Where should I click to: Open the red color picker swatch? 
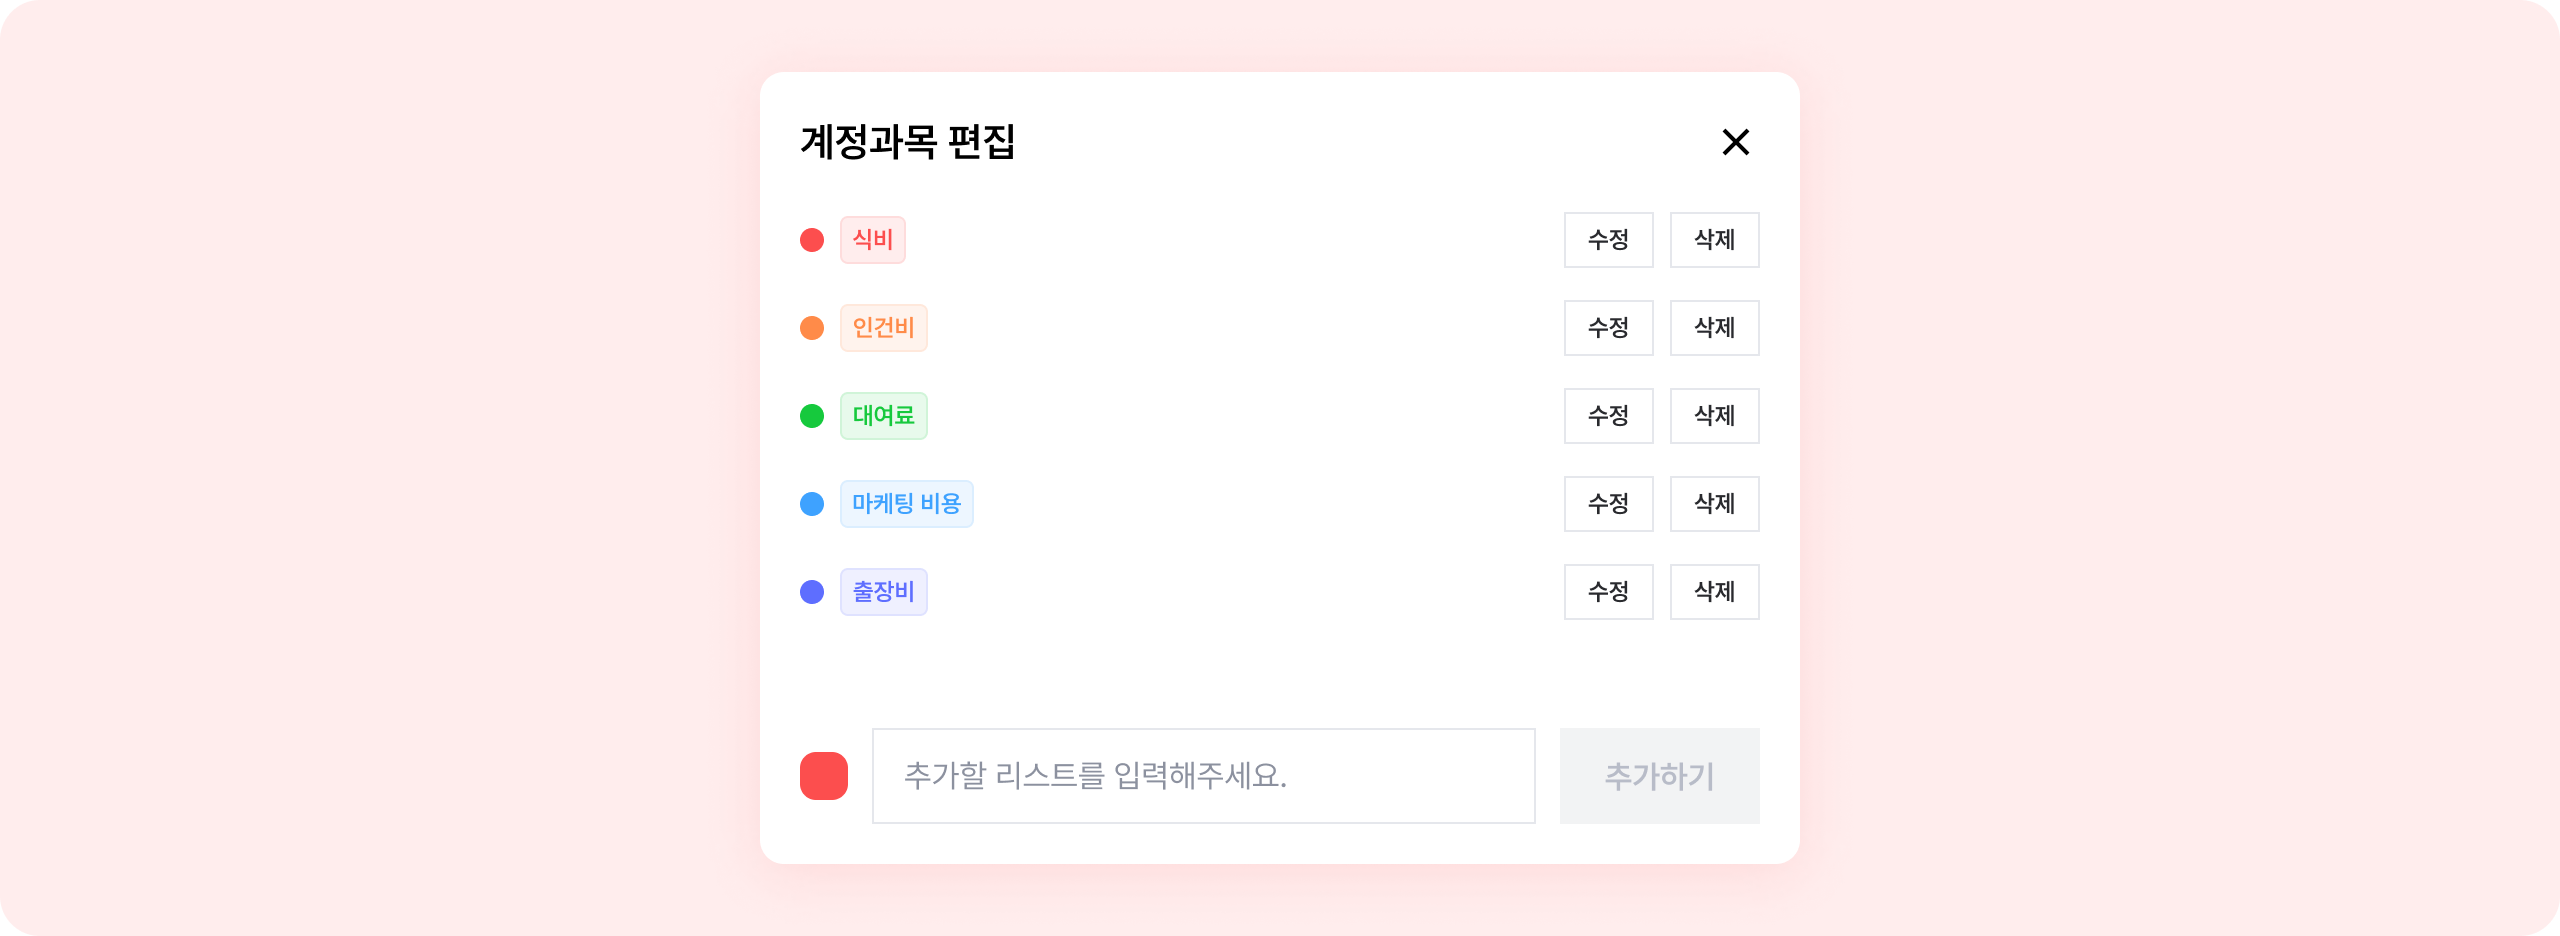coord(824,776)
